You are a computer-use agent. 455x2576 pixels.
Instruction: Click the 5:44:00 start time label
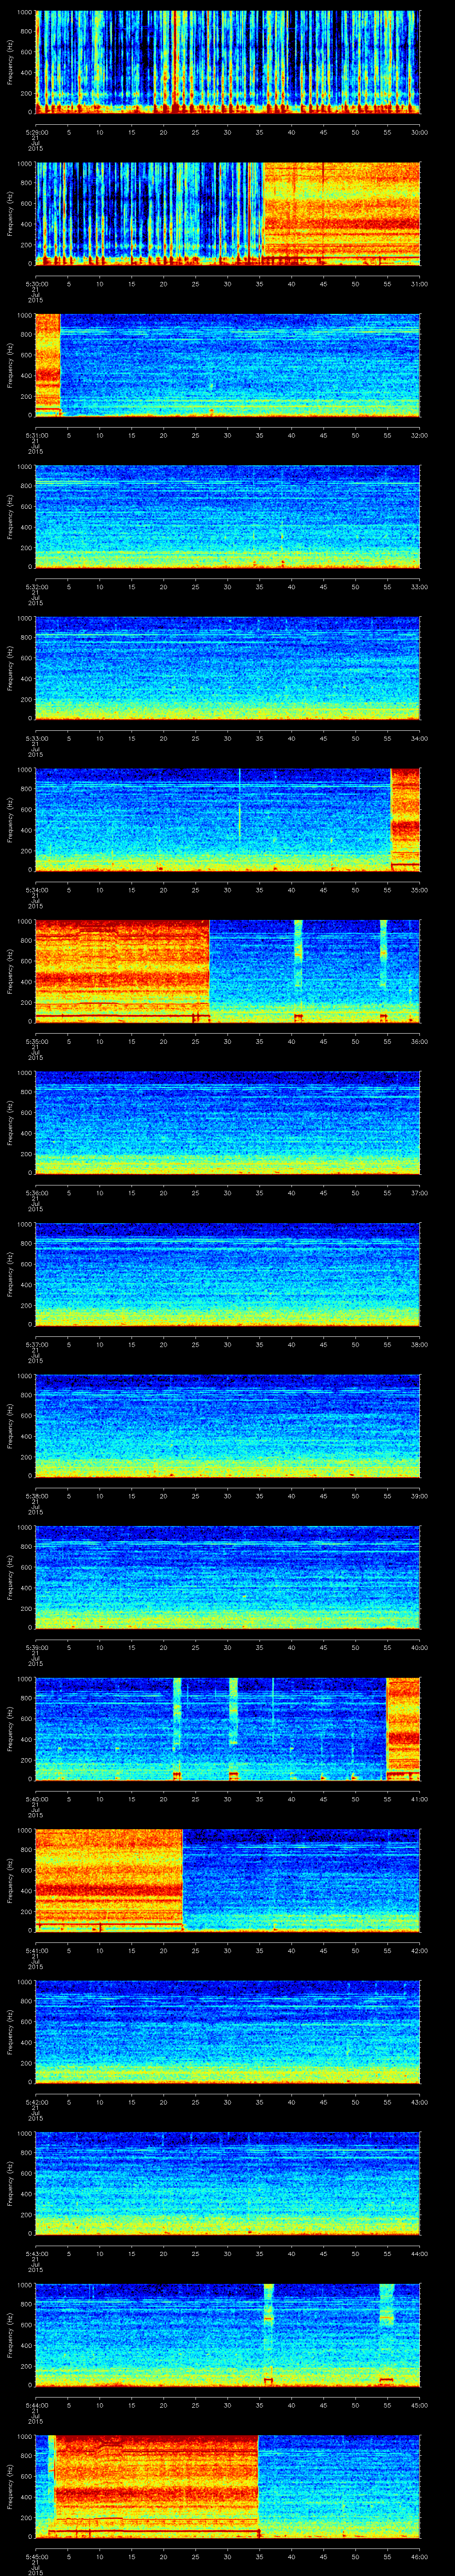tap(36, 2404)
